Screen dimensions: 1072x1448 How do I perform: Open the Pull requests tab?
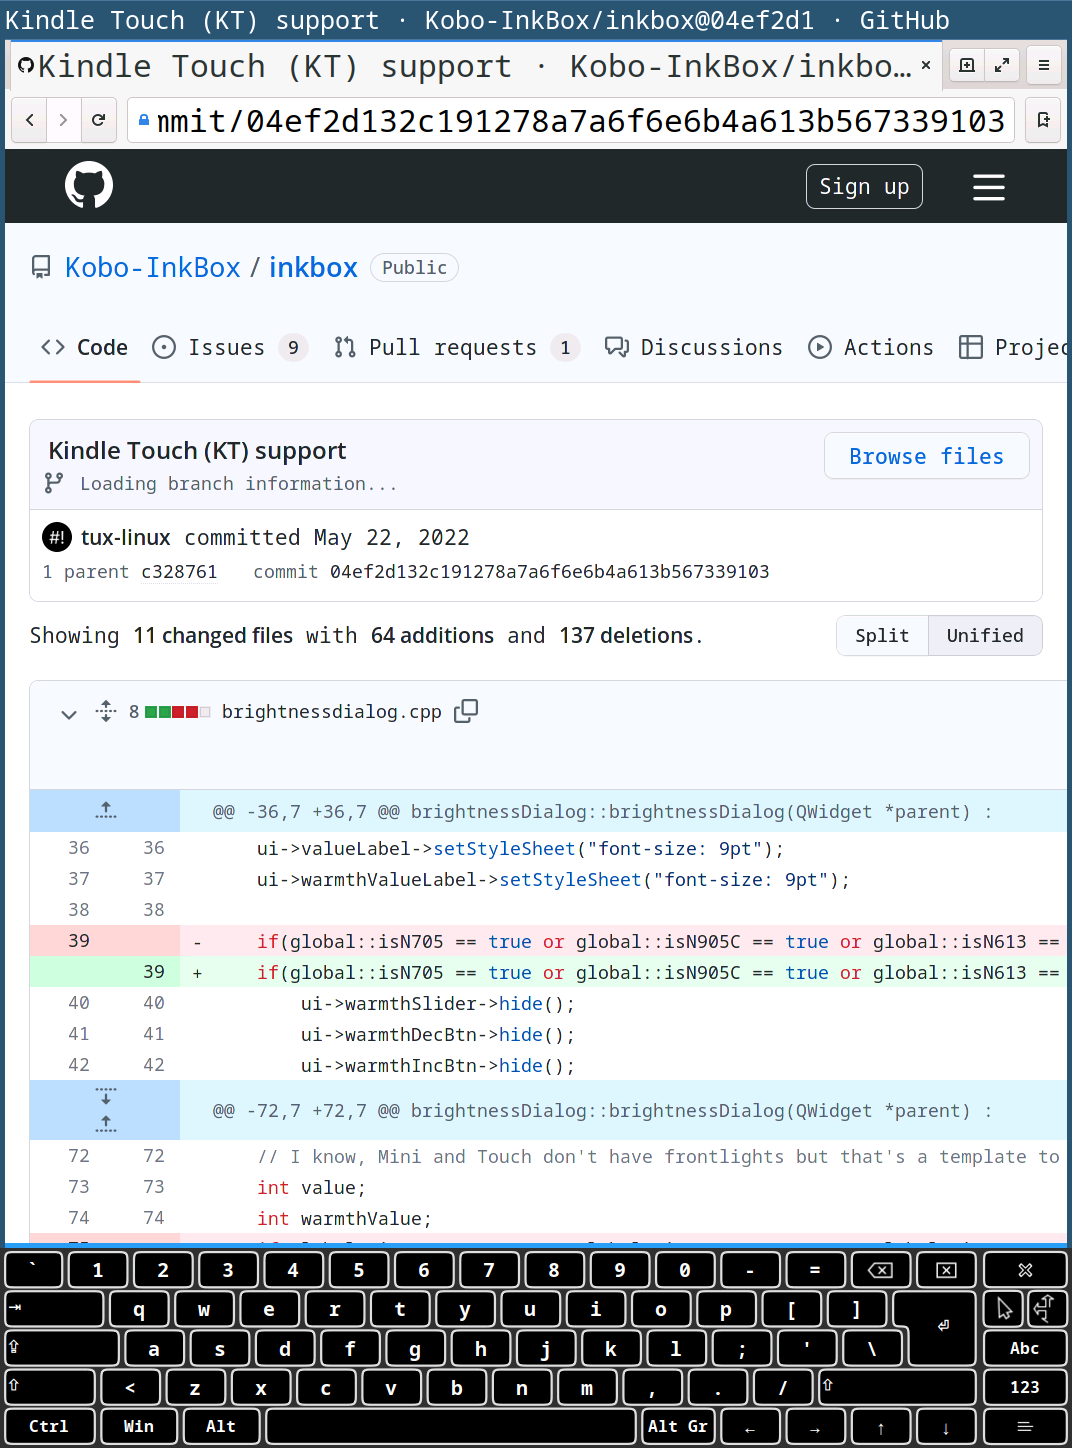452,347
